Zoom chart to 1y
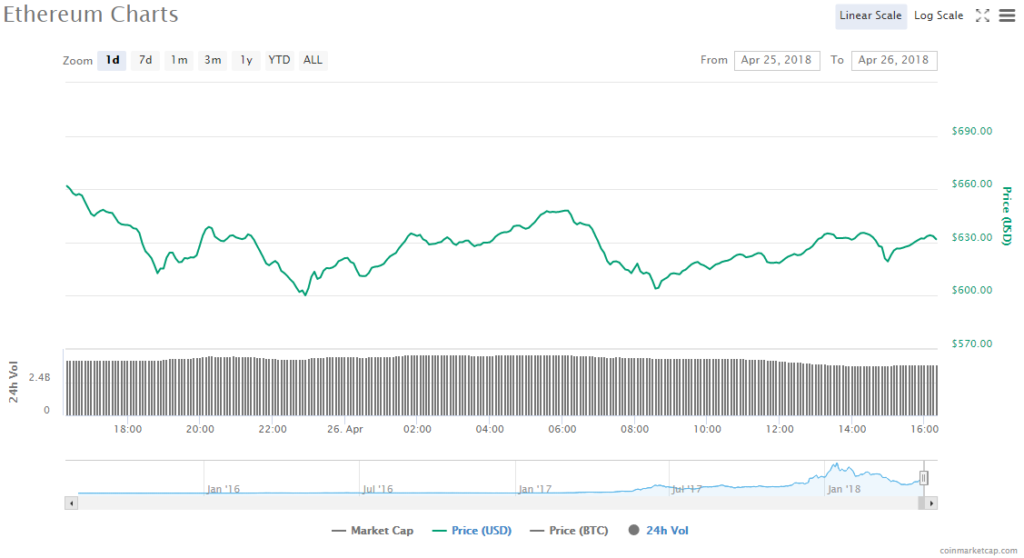Screen dimensions: 1024x558 click(x=245, y=60)
